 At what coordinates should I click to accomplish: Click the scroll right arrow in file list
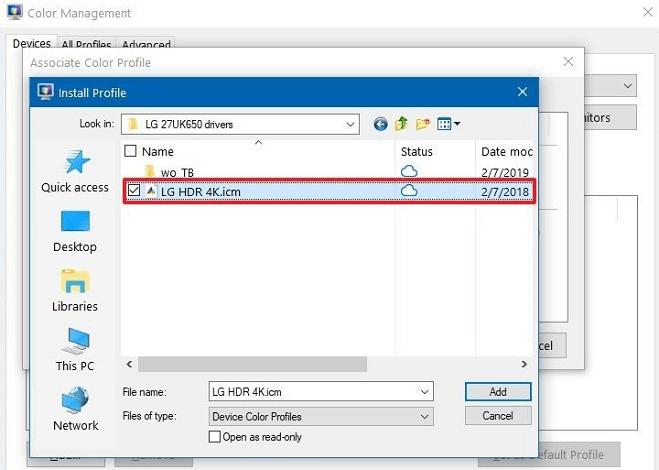pyautogui.click(x=524, y=364)
